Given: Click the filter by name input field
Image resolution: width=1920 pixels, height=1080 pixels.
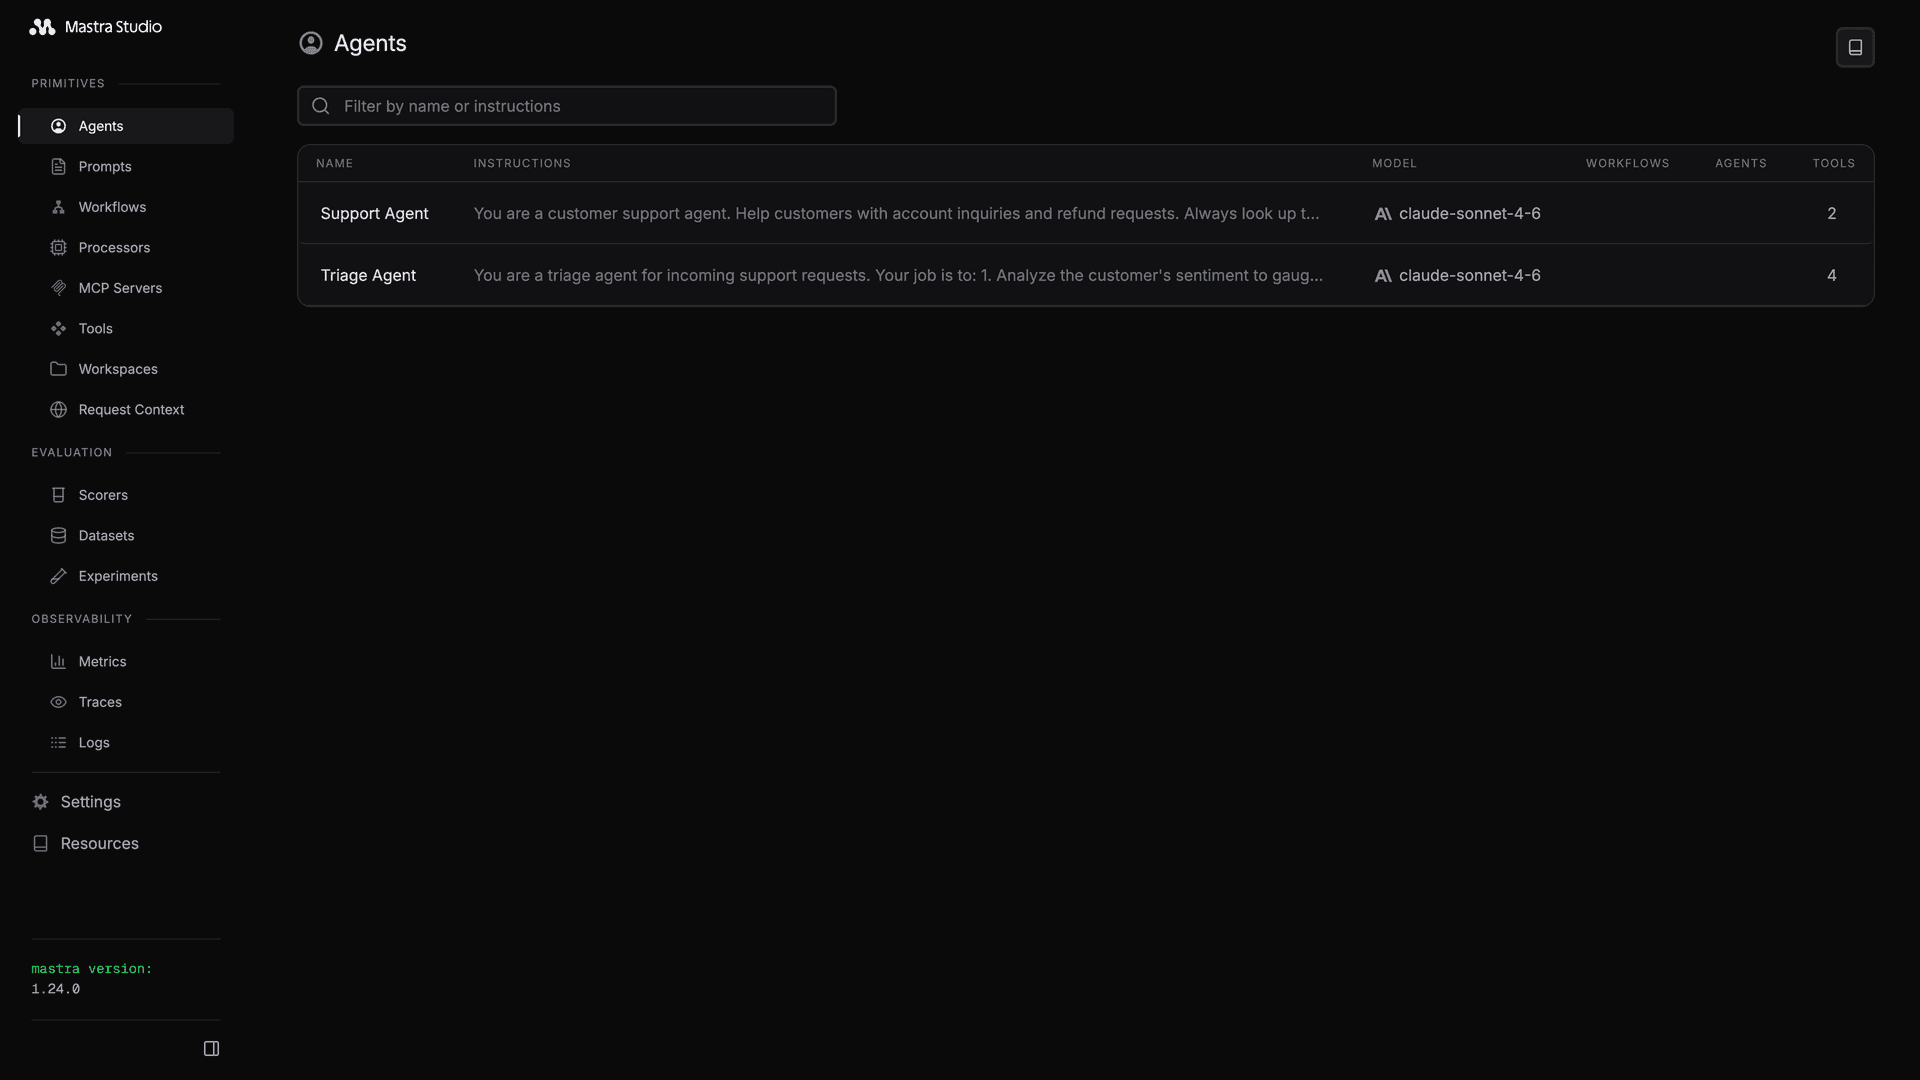Looking at the screenshot, I should (567, 105).
